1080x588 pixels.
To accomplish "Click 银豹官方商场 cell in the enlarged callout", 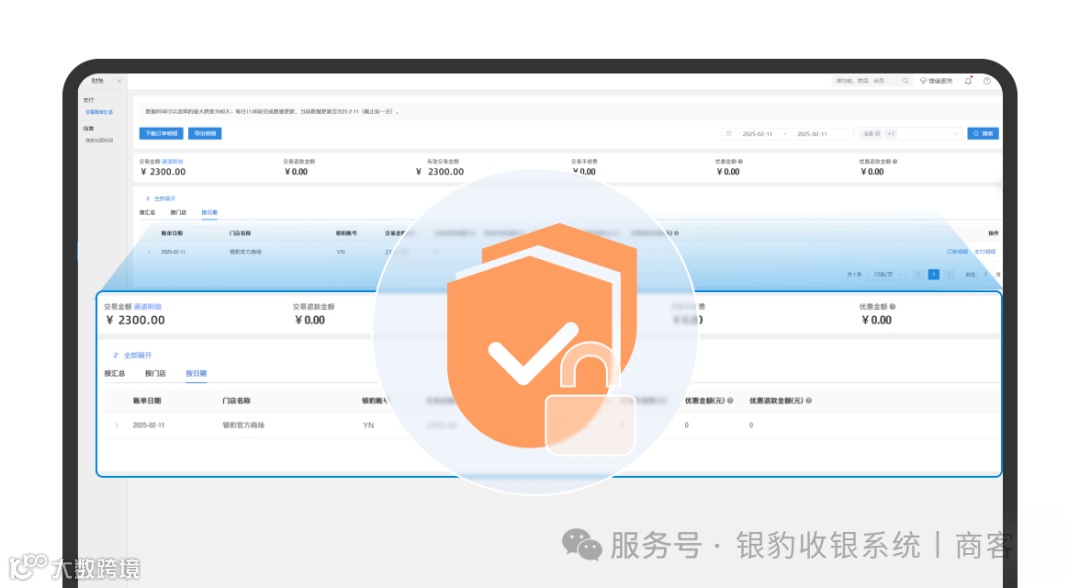I will (243, 426).
